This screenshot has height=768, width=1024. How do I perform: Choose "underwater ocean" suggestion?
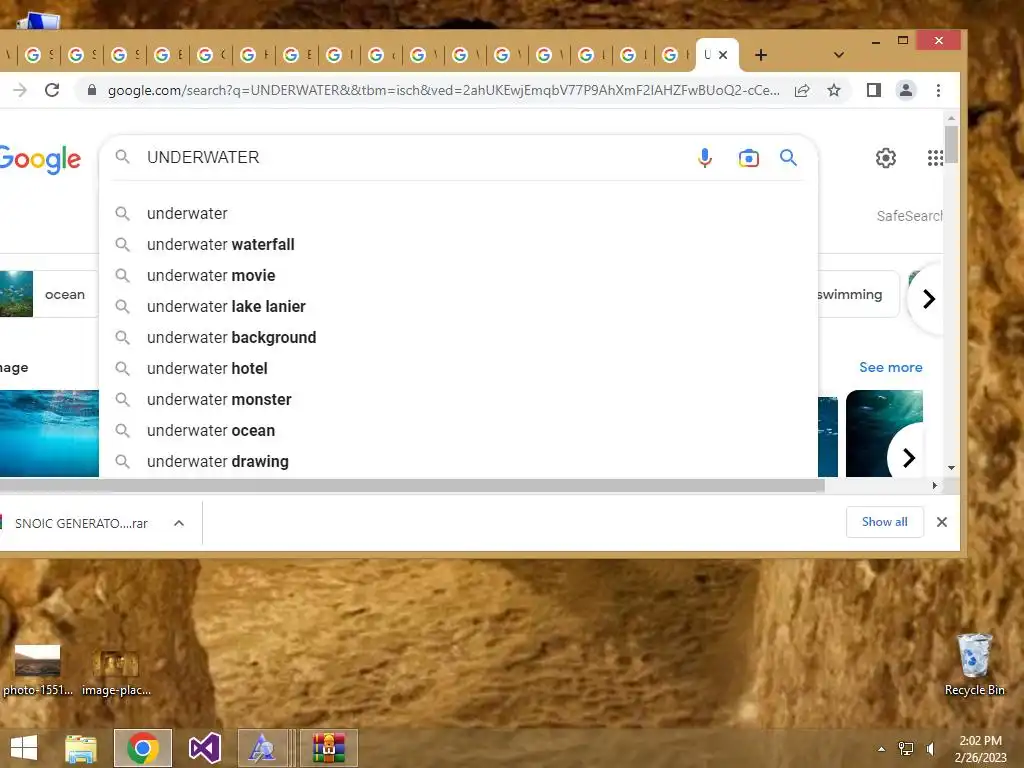coord(211,430)
